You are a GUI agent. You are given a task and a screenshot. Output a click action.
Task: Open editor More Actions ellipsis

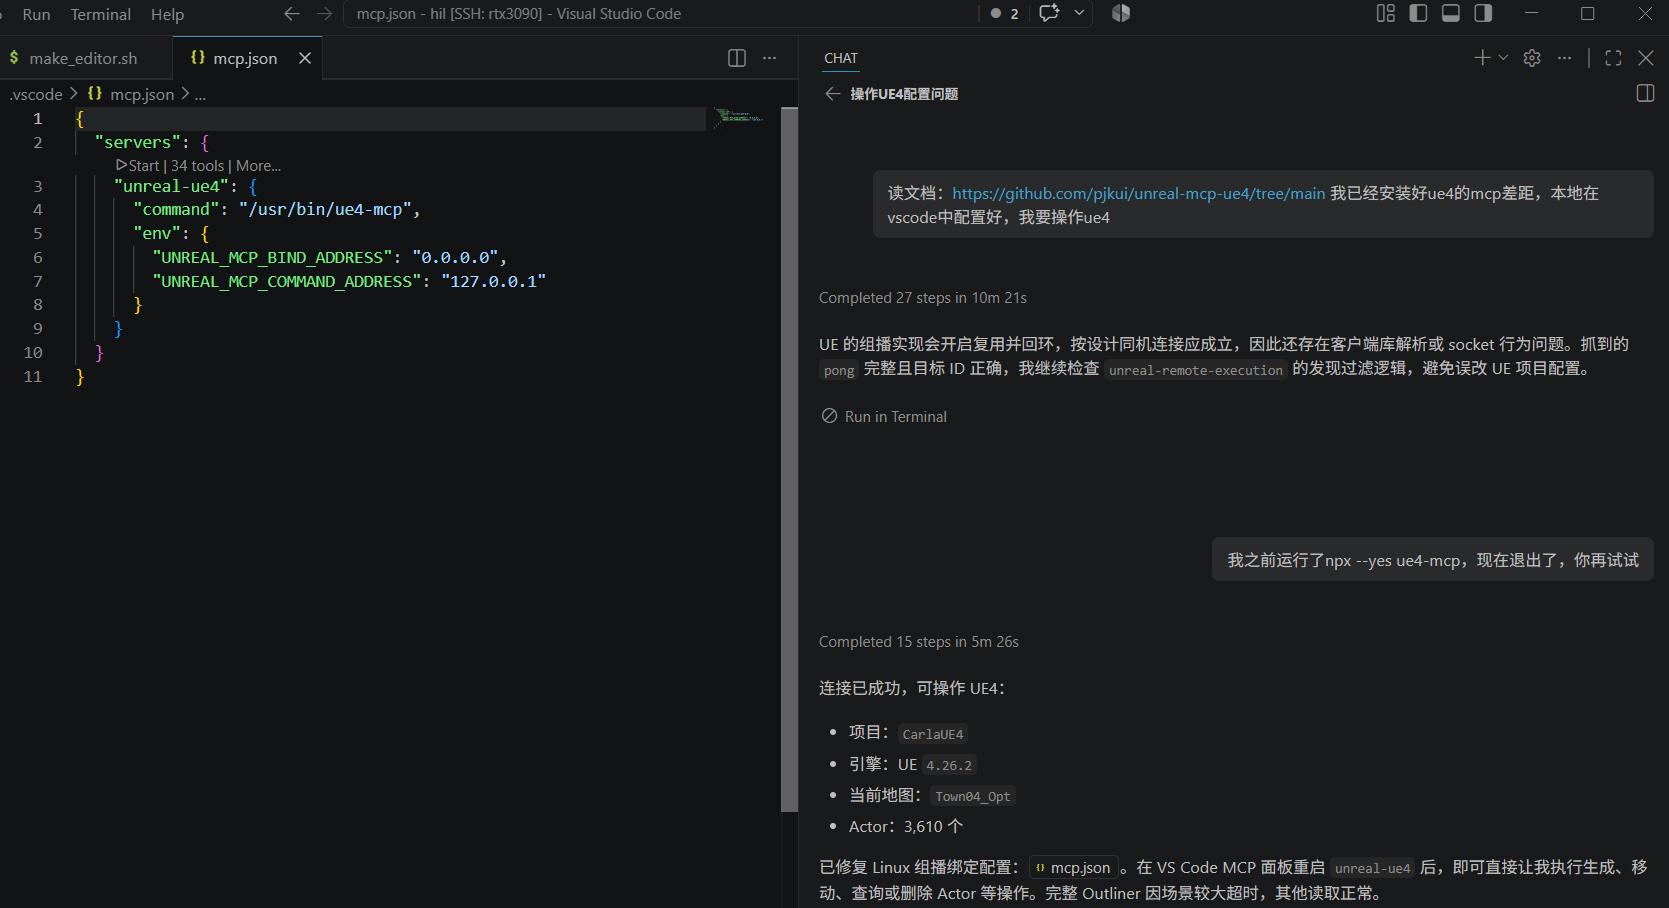769,58
